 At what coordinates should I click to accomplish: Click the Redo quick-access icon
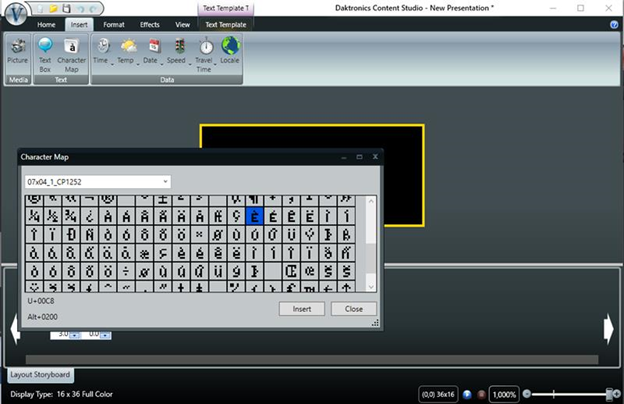pyautogui.click(x=93, y=8)
